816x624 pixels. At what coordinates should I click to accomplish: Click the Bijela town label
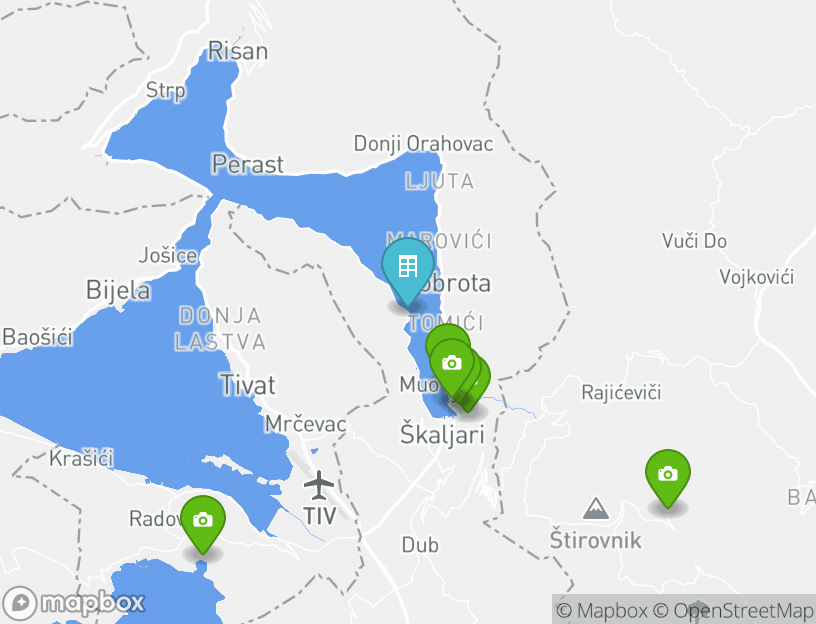click(118, 290)
